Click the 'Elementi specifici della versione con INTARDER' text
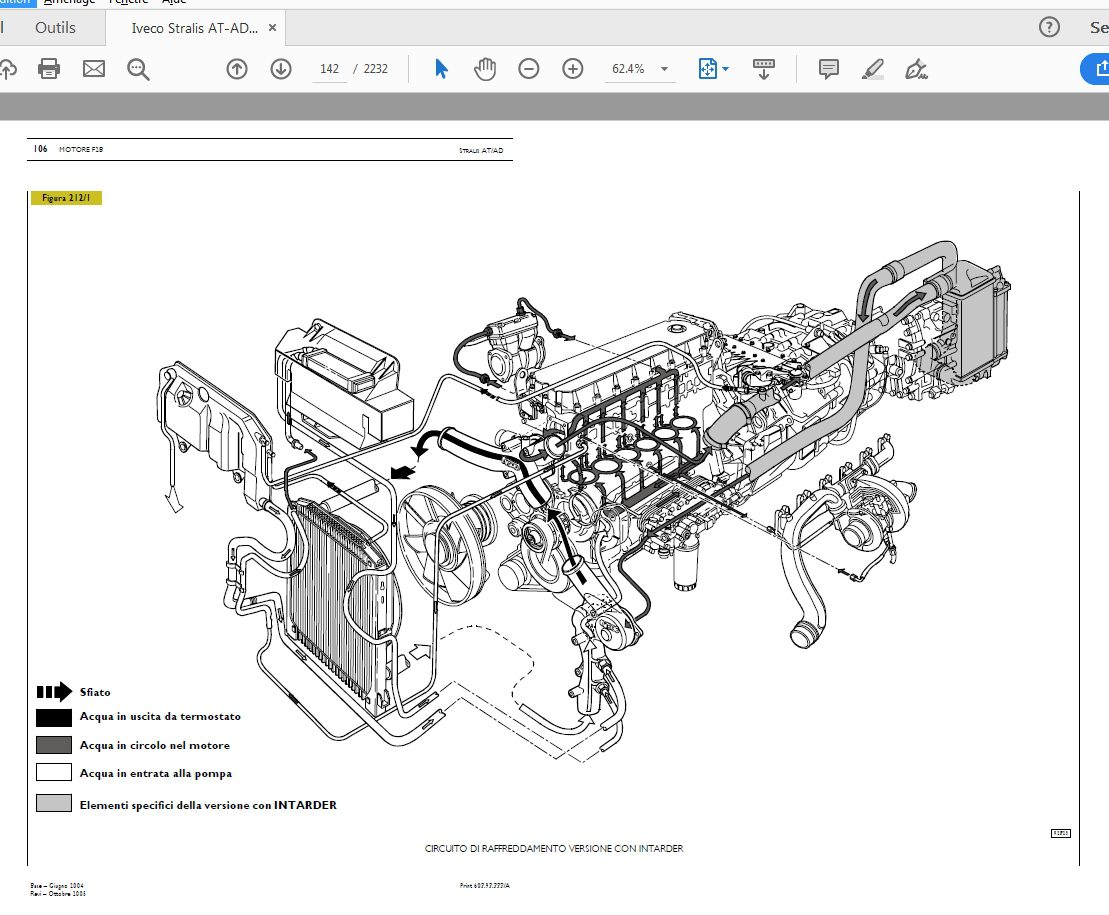The width and height of the screenshot is (1109, 915). pos(208,805)
